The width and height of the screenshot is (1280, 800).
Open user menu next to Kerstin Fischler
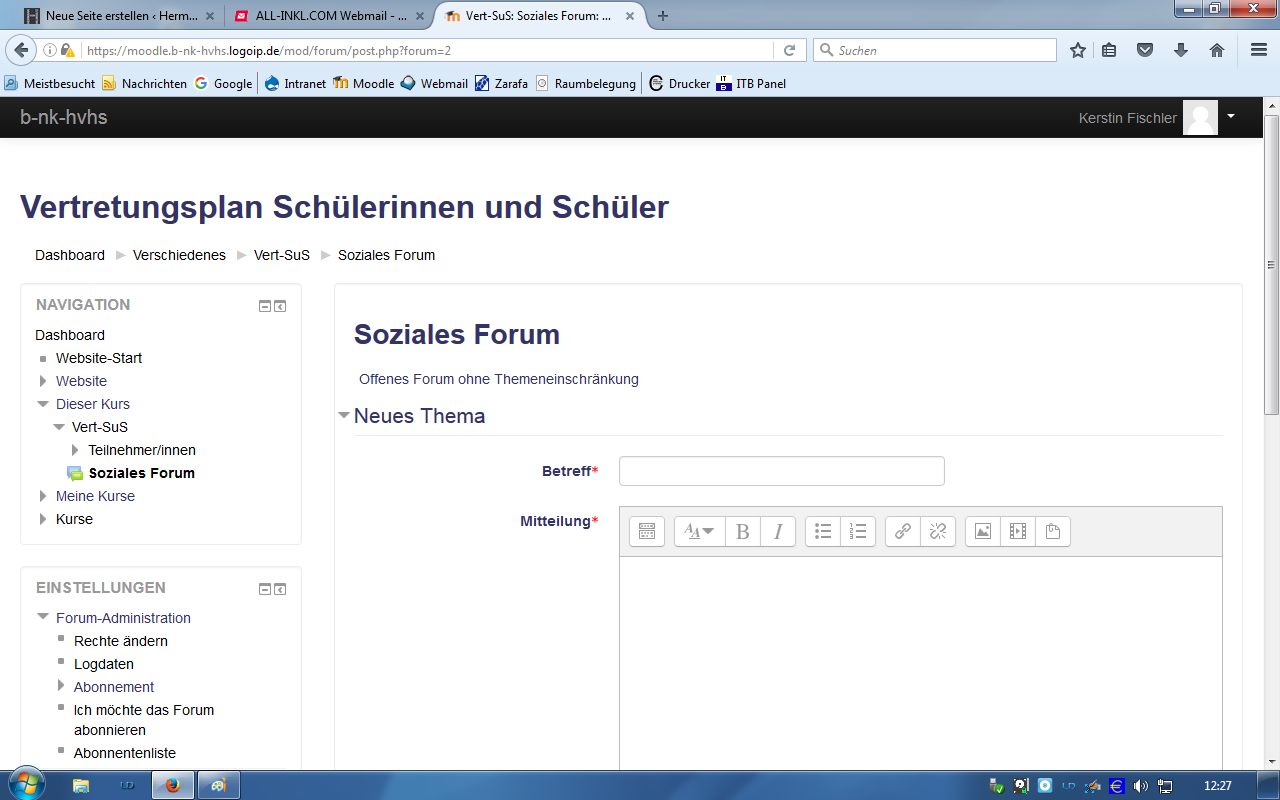click(1231, 116)
